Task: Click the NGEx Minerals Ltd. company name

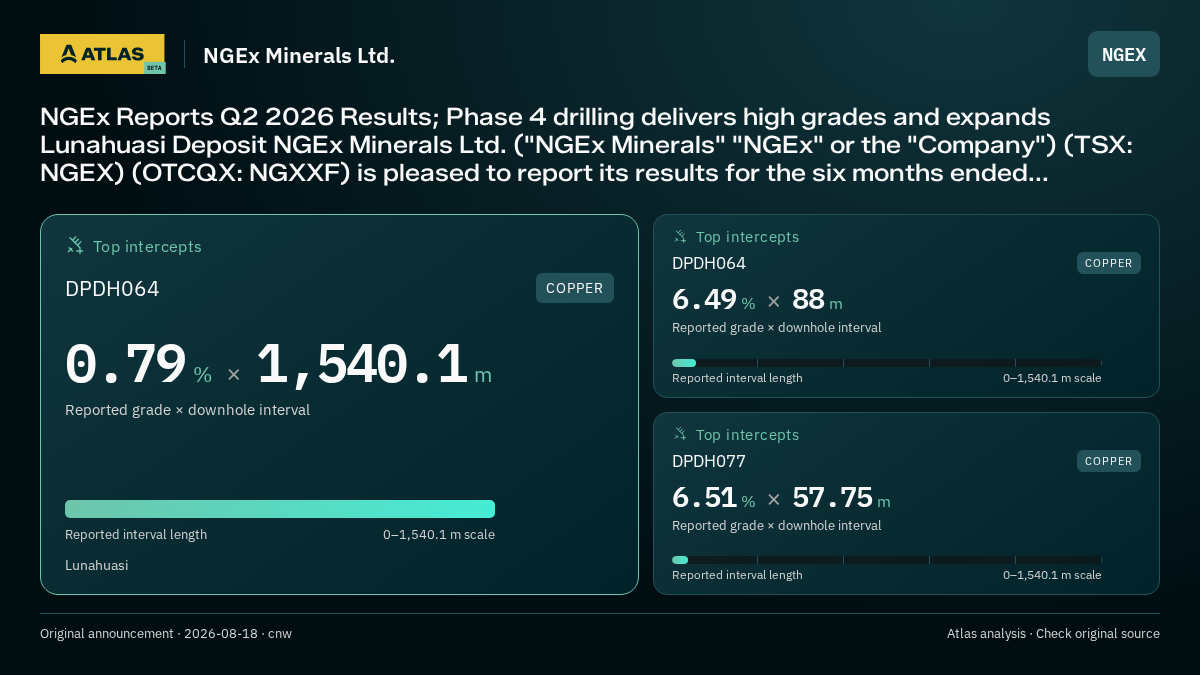Action: 299,55
